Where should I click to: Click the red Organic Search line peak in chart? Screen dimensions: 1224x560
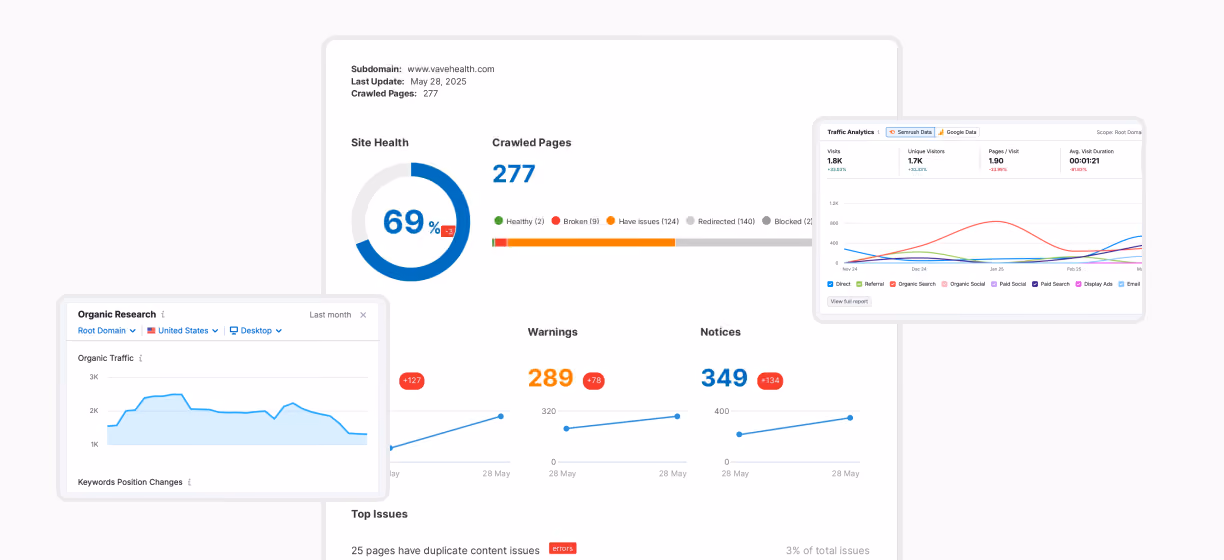(x=996, y=221)
